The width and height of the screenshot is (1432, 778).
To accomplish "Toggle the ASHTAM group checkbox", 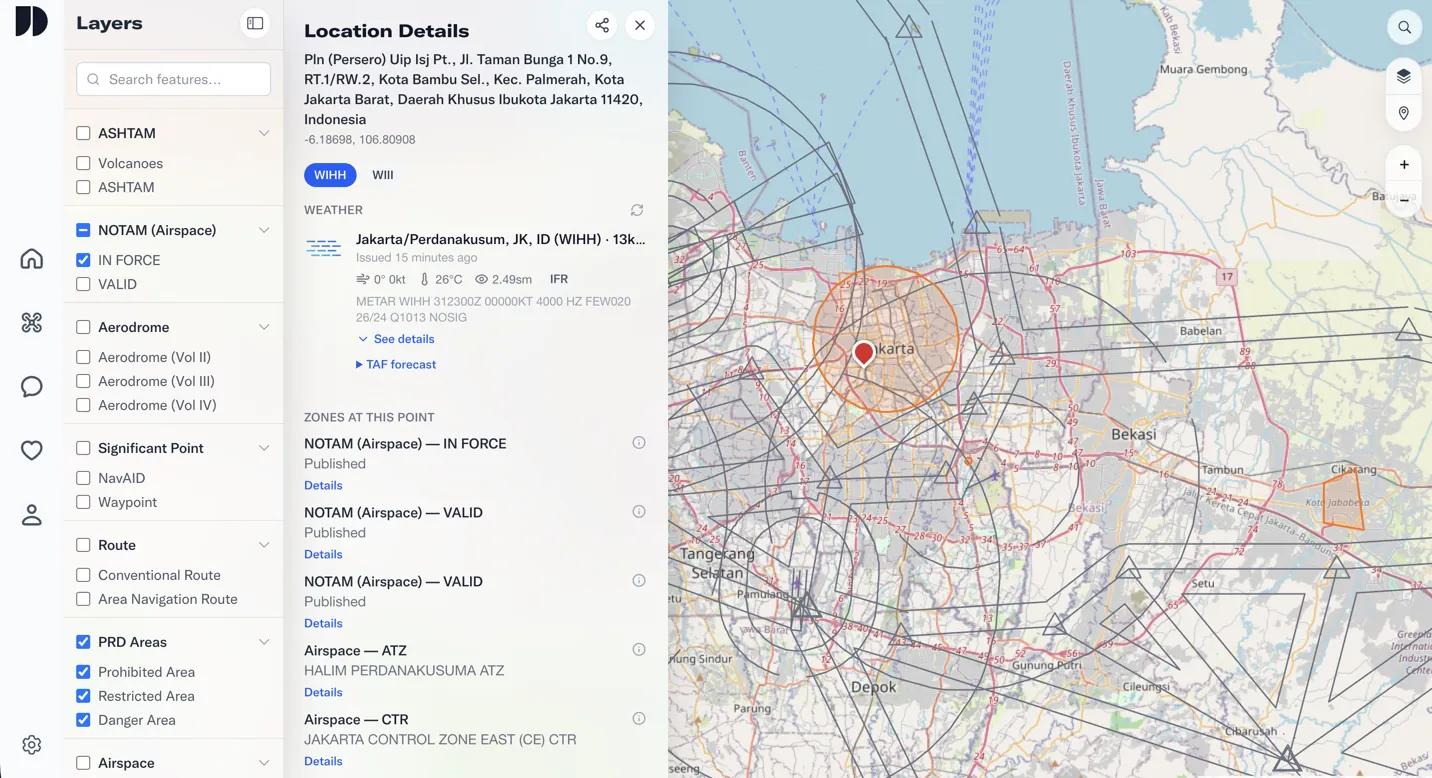I will [x=83, y=133].
